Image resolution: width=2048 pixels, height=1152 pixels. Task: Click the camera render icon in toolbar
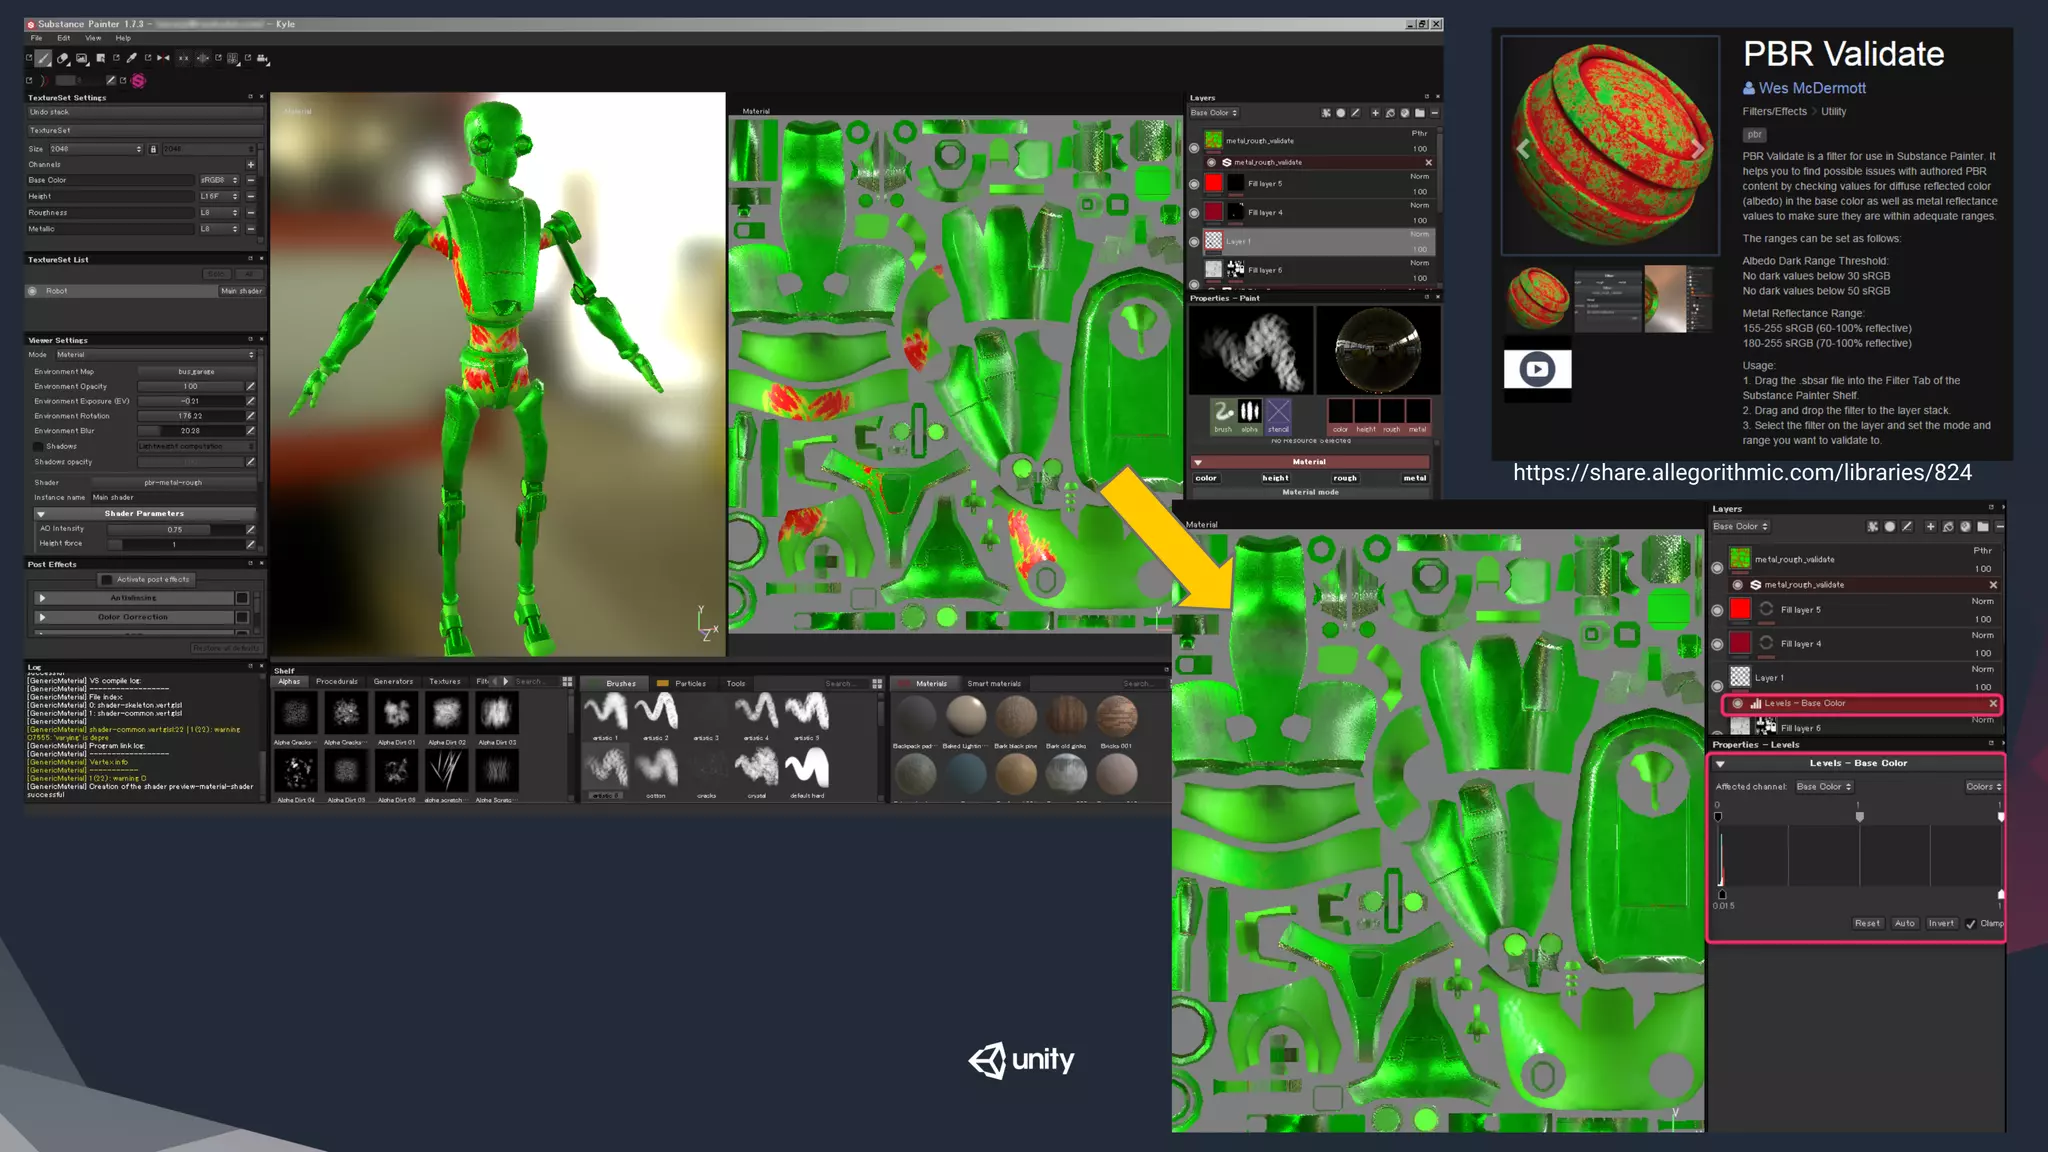pos(262,58)
